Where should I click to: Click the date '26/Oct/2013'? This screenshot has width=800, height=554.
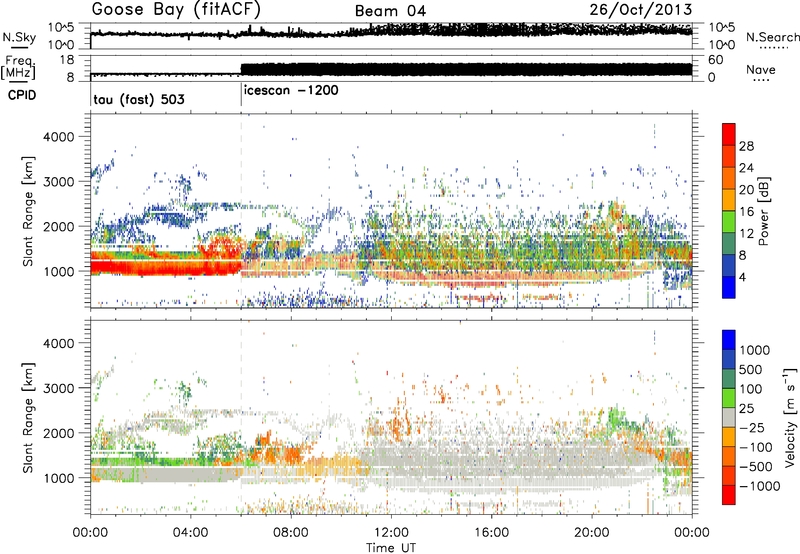click(641, 10)
